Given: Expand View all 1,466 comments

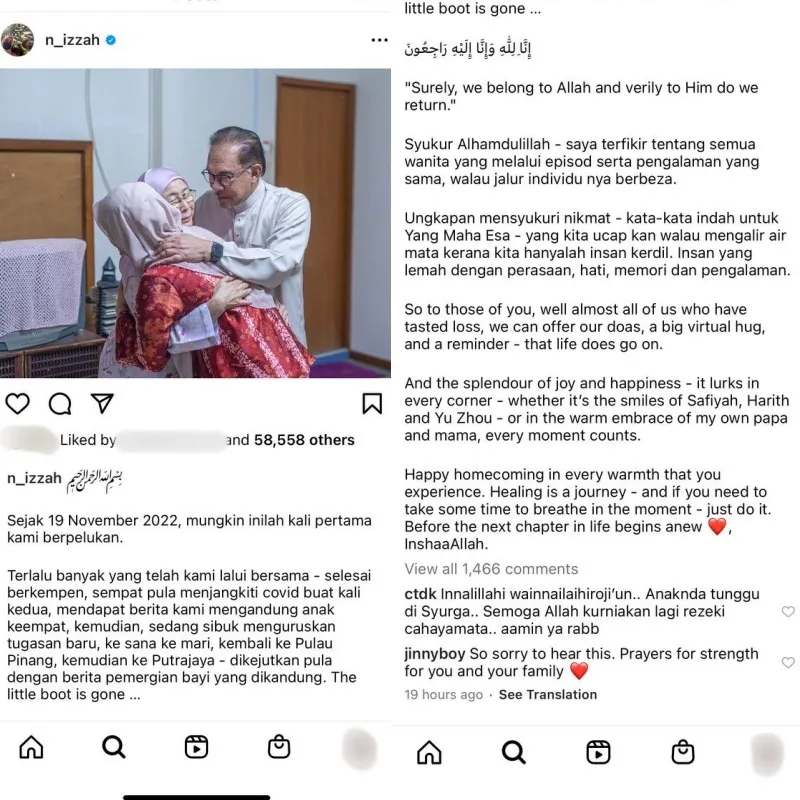Looking at the screenshot, I should pos(491,569).
